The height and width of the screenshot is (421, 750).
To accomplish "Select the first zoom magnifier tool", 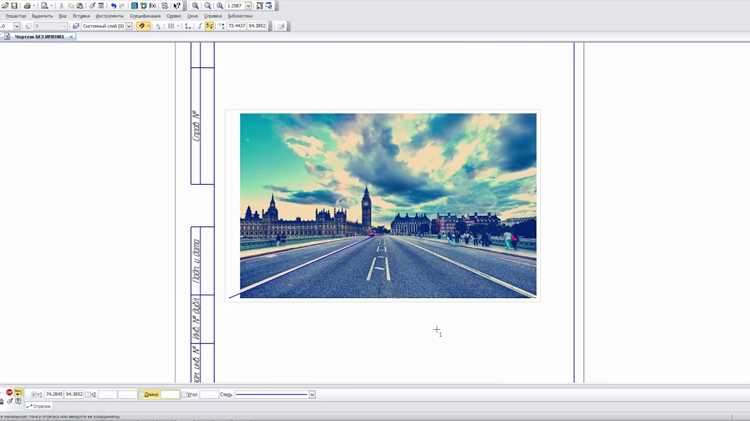I will (195, 6).
